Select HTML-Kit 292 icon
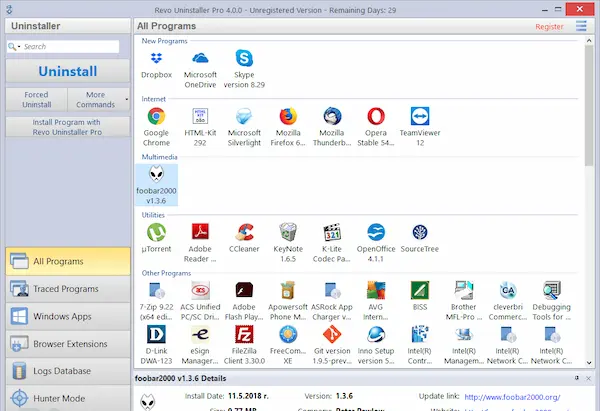This screenshot has width=600, height=411. (x=200, y=116)
